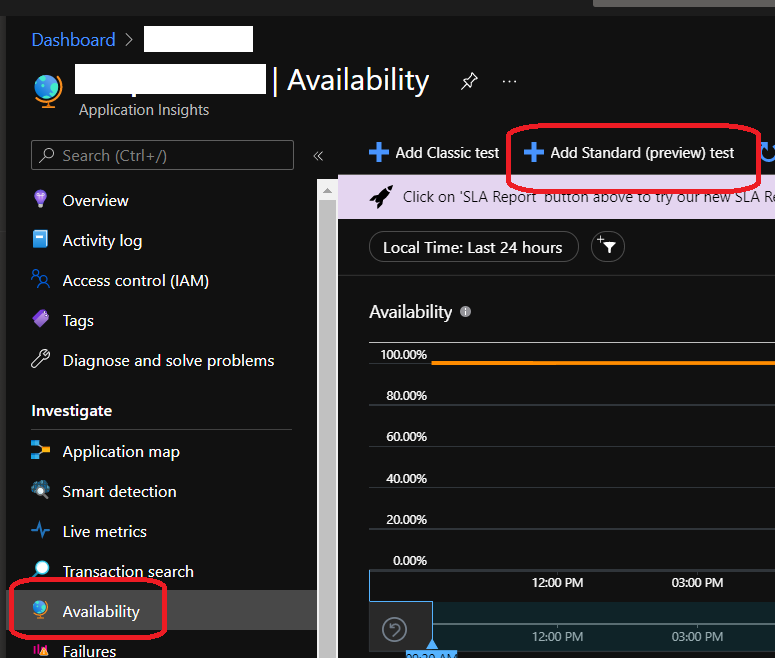Click Add Classic test button
Screen dimensions: 775x658
(x=434, y=152)
